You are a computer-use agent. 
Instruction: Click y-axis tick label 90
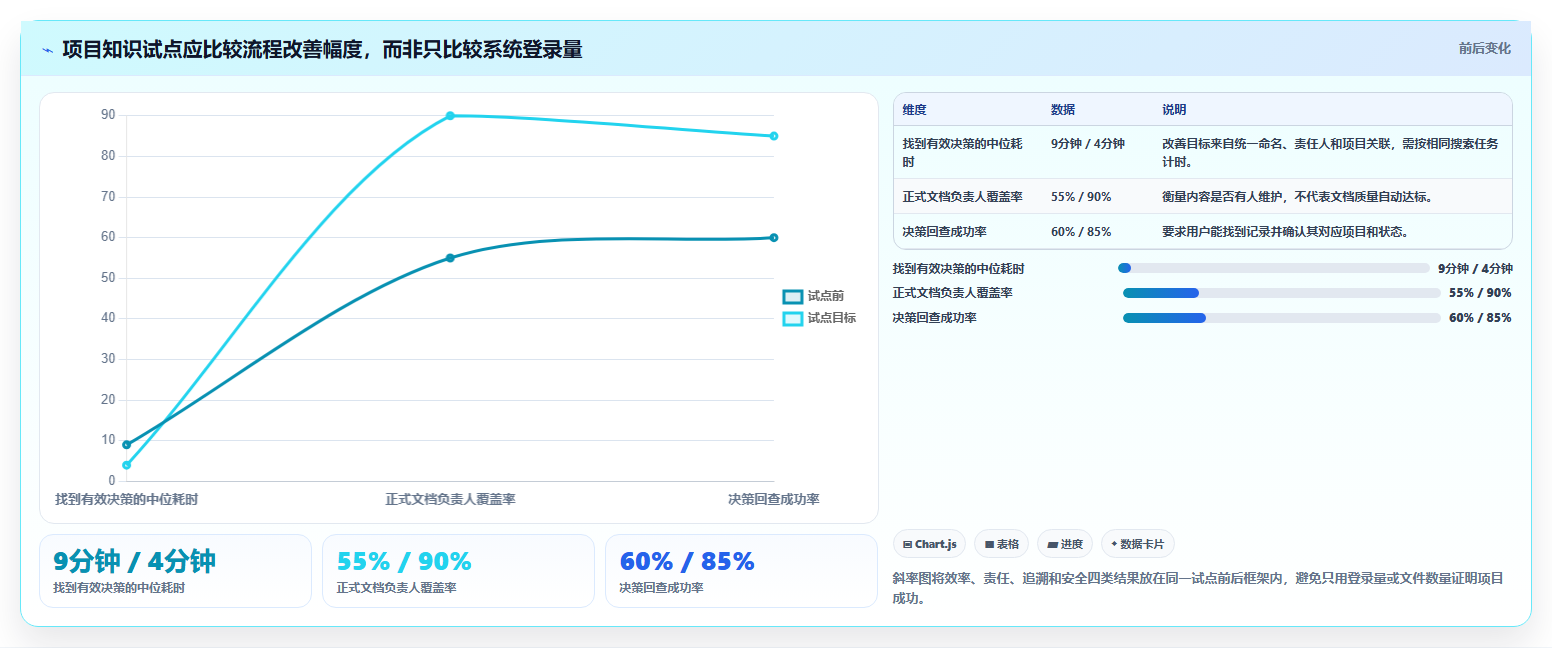[108, 115]
